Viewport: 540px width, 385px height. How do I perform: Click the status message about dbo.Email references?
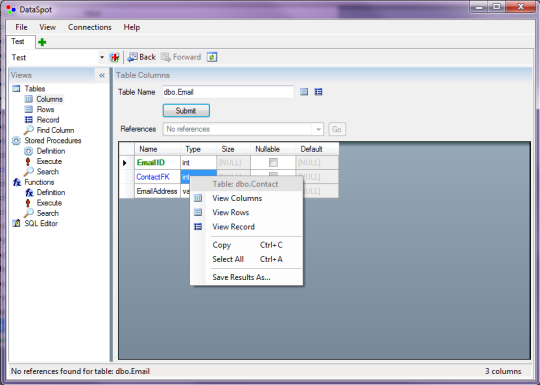[80, 371]
